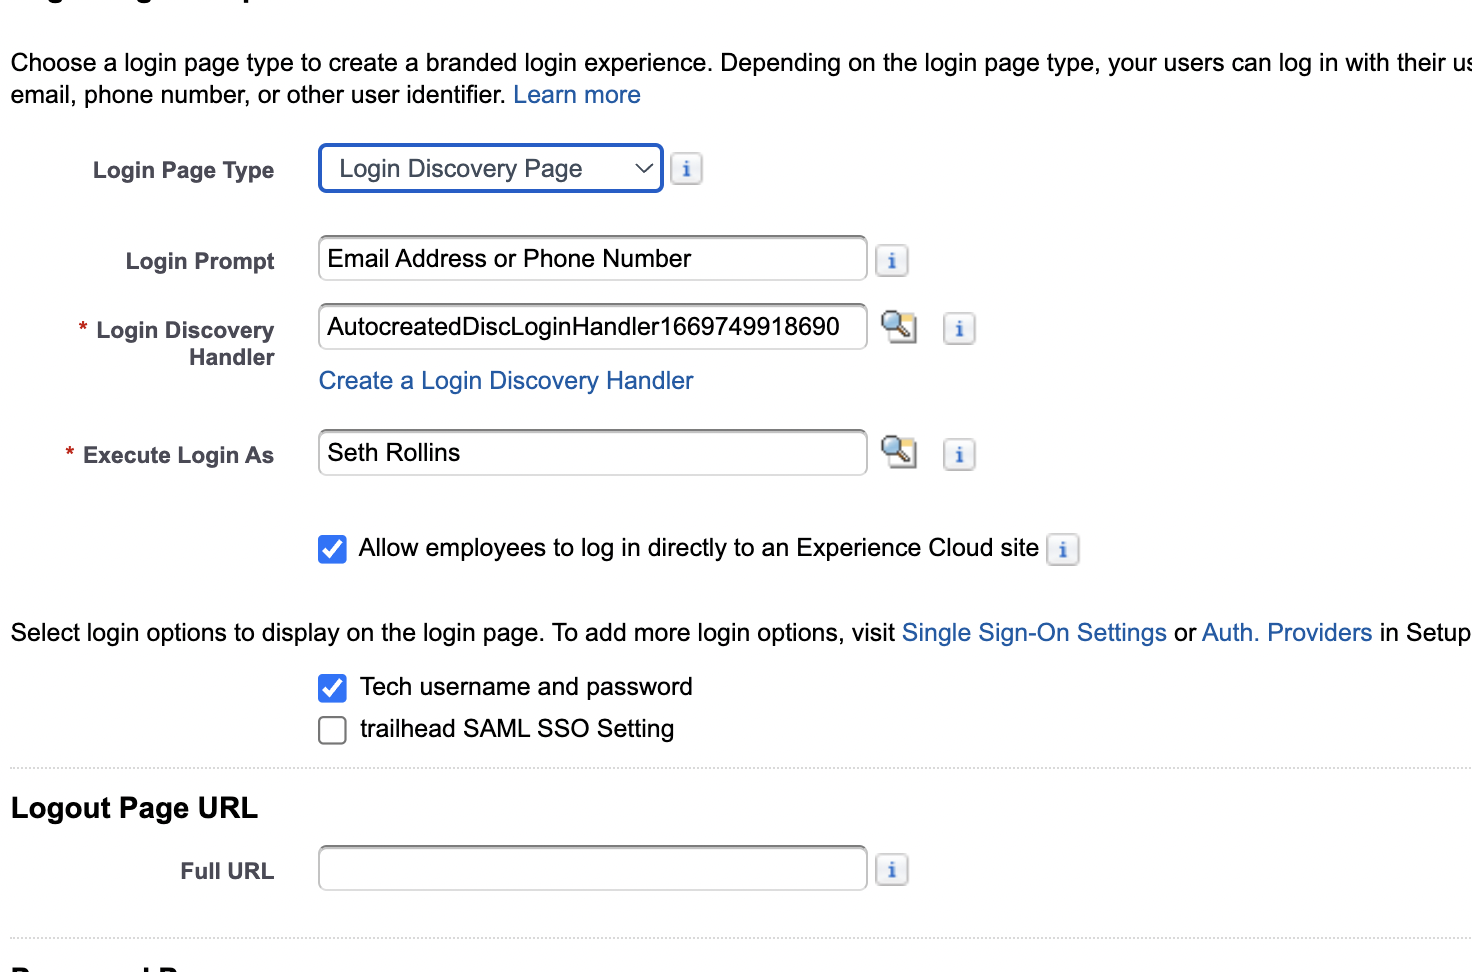
Task: Click Create a Login Discovery Handler link
Action: (505, 381)
